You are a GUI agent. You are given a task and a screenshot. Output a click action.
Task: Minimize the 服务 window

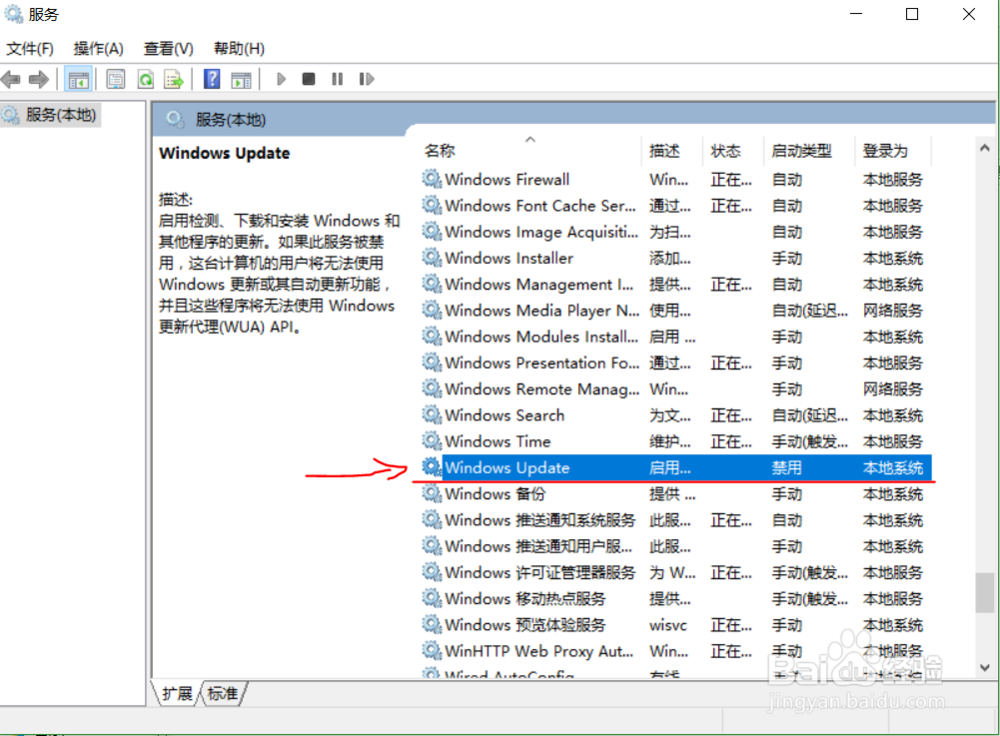pos(856,14)
